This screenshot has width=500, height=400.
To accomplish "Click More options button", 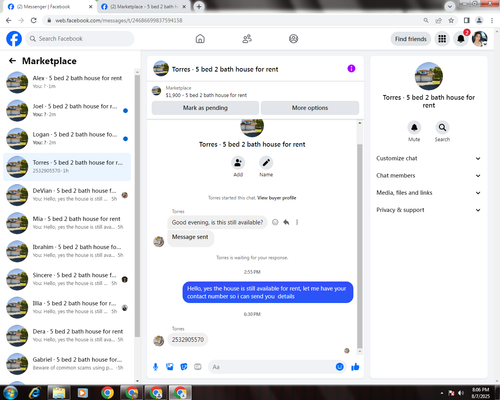I will click(310, 108).
